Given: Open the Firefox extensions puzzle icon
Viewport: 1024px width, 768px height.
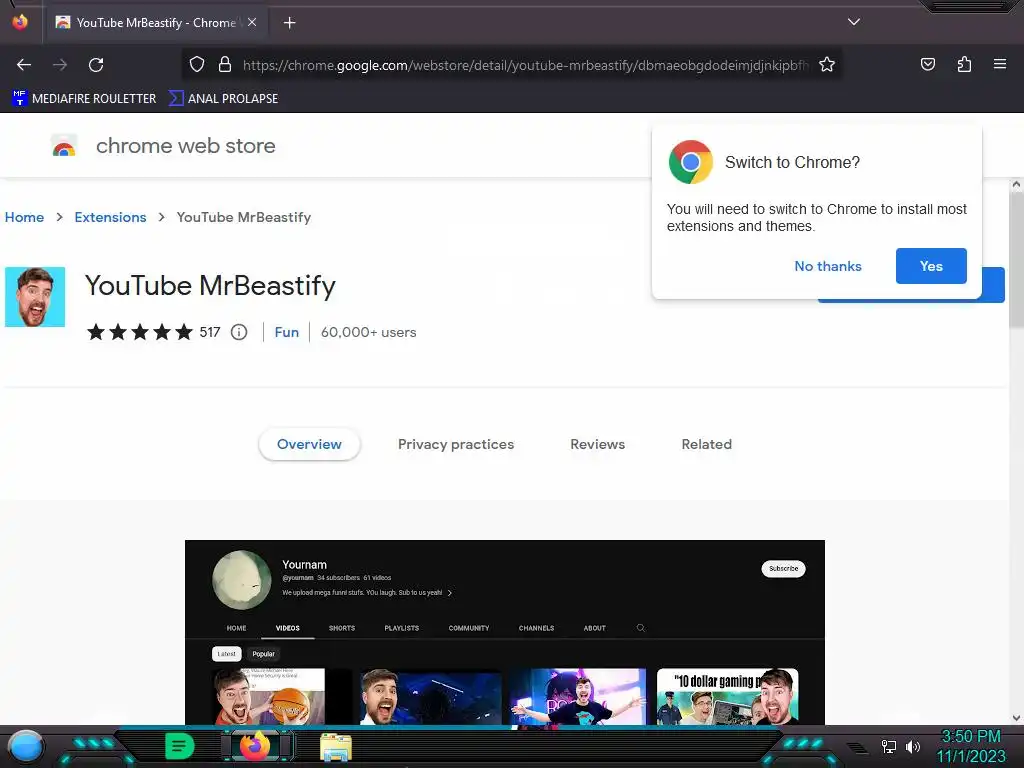Looking at the screenshot, I should (x=964, y=64).
